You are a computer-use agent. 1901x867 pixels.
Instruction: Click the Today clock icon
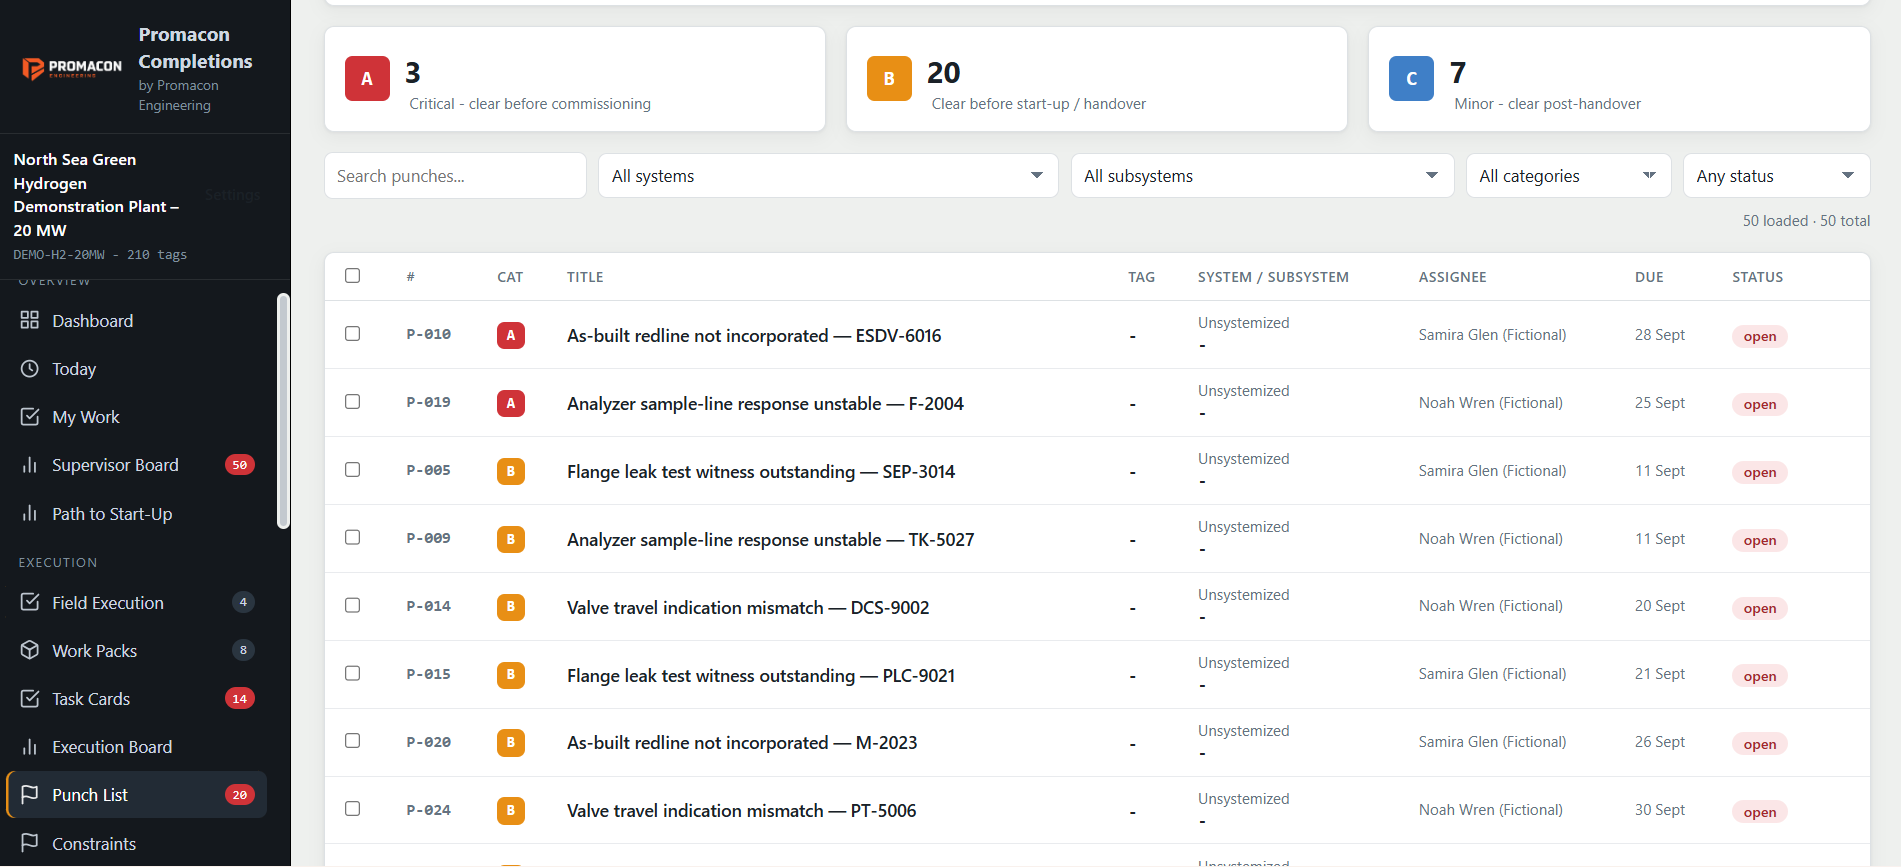click(30, 368)
